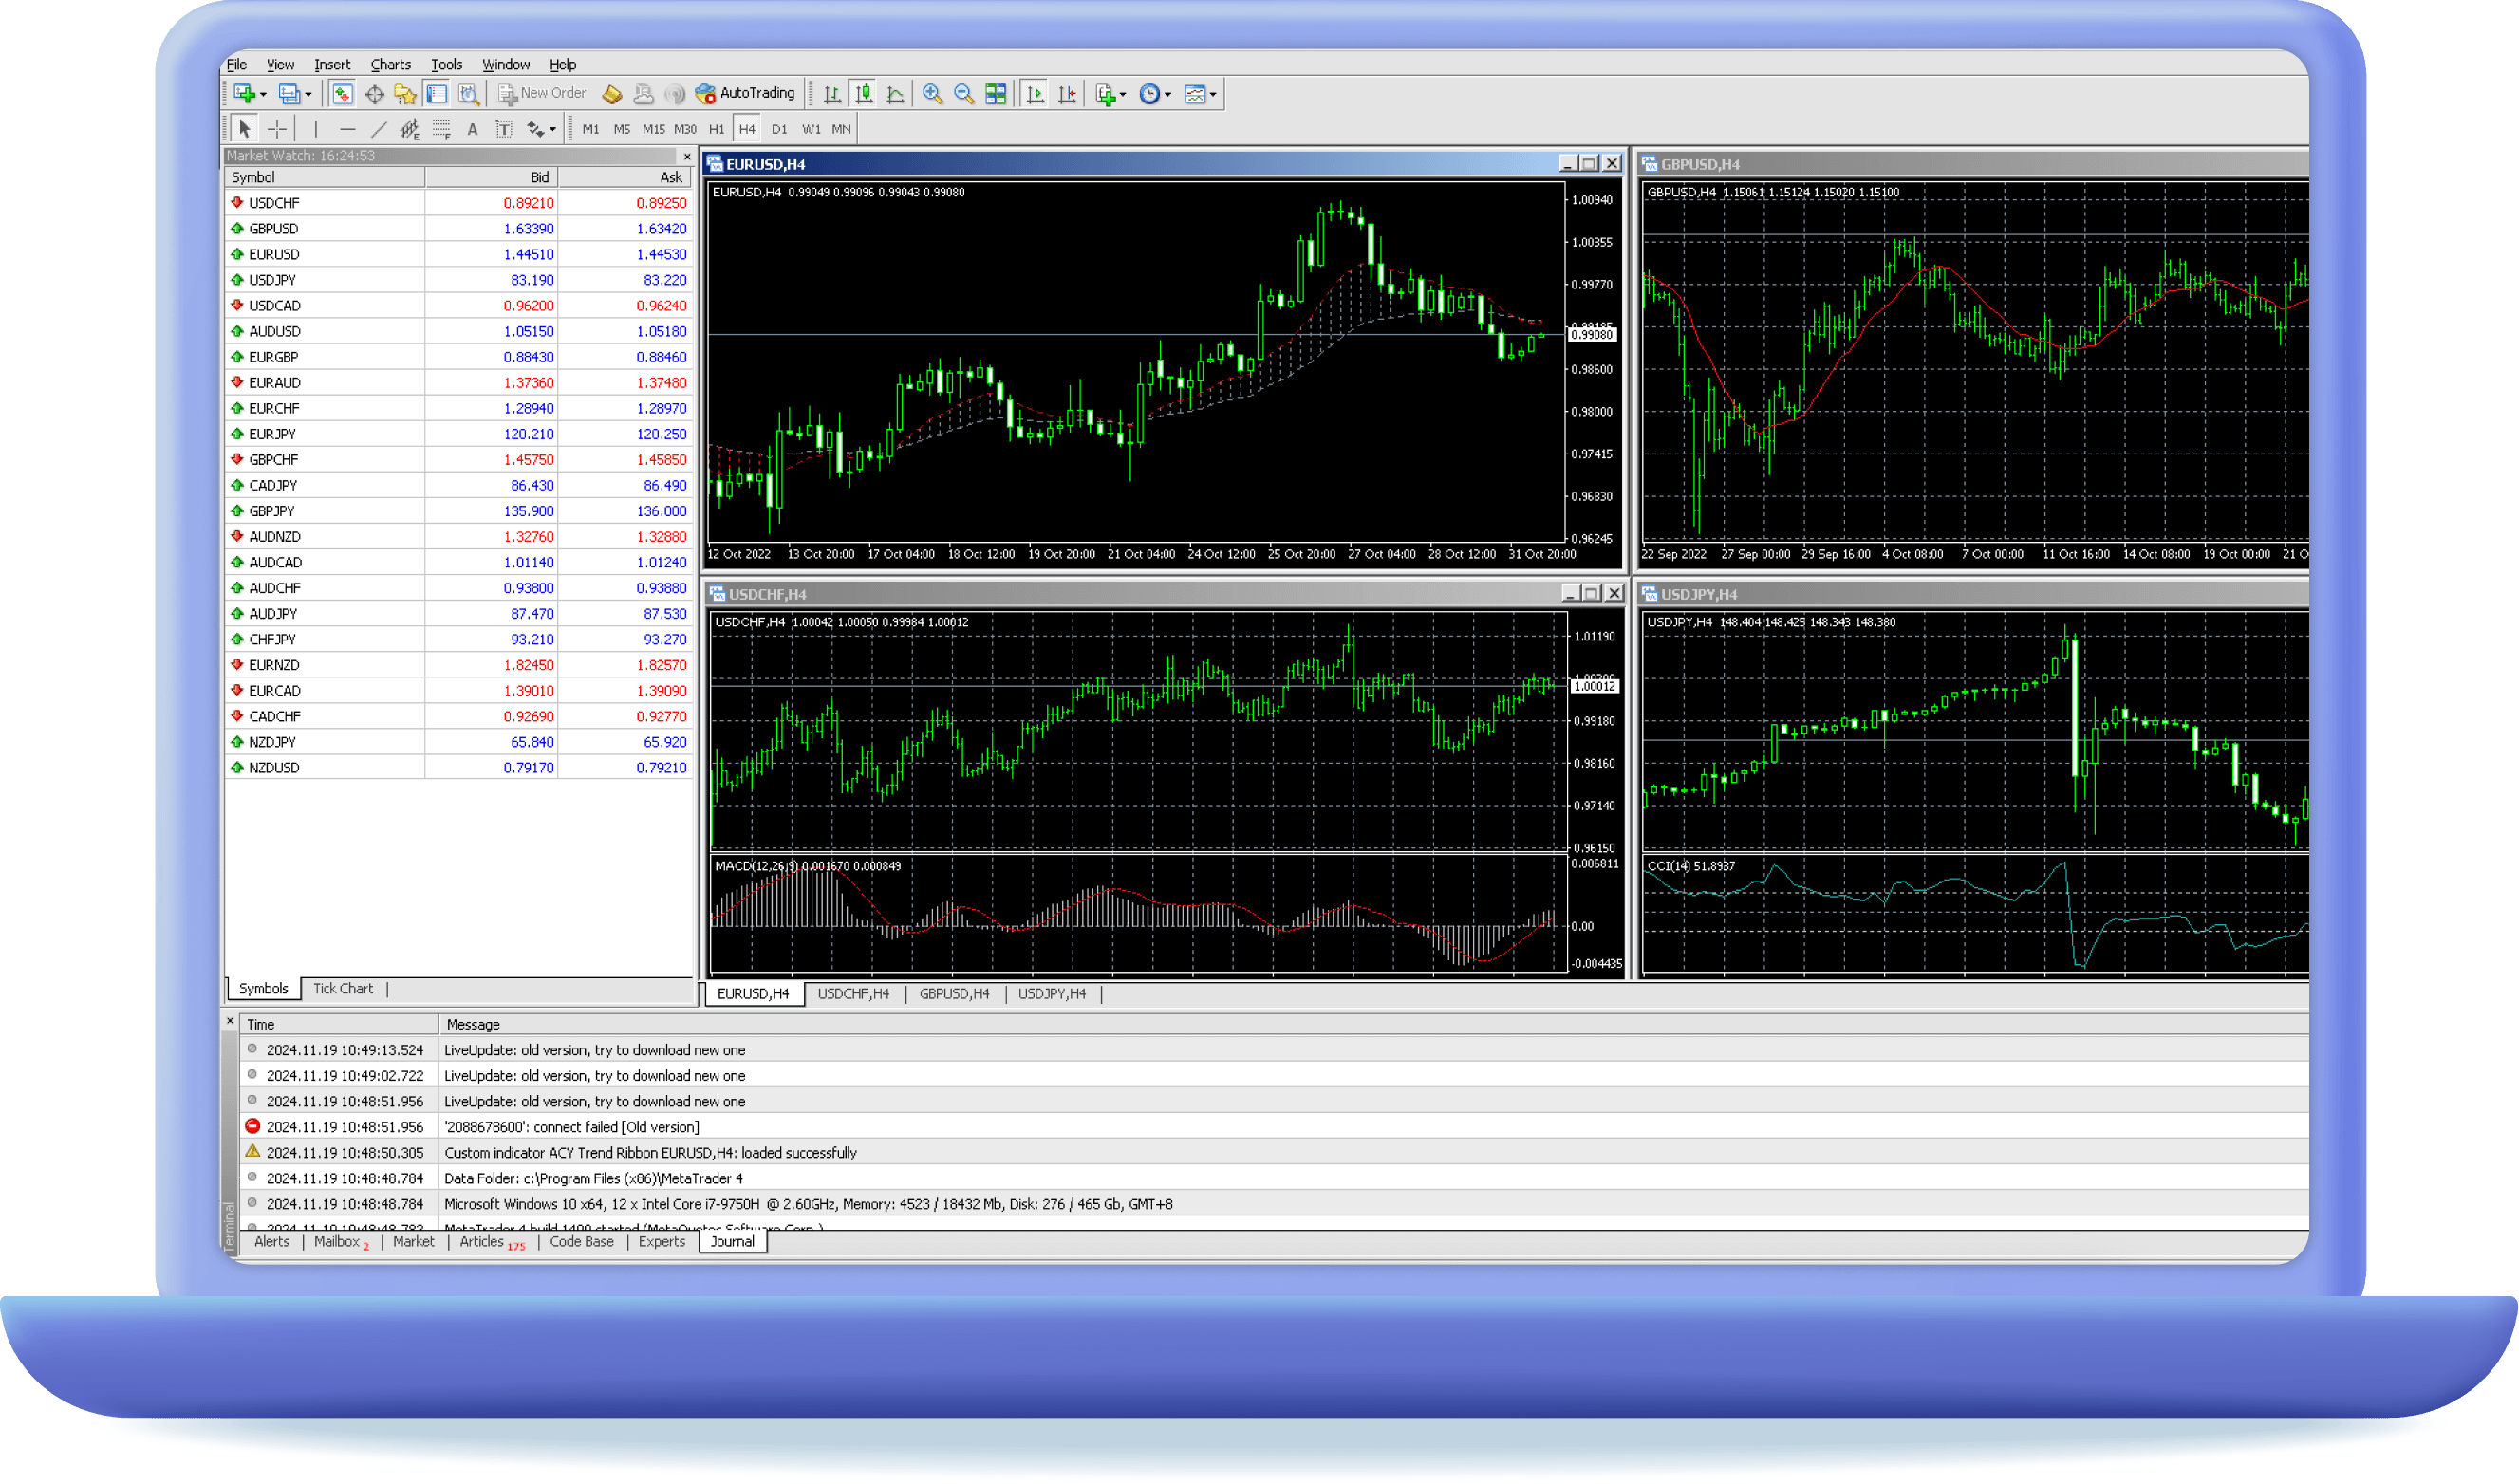Open the Profiles icon
Screen dimensions: 2519x1484
289,94
